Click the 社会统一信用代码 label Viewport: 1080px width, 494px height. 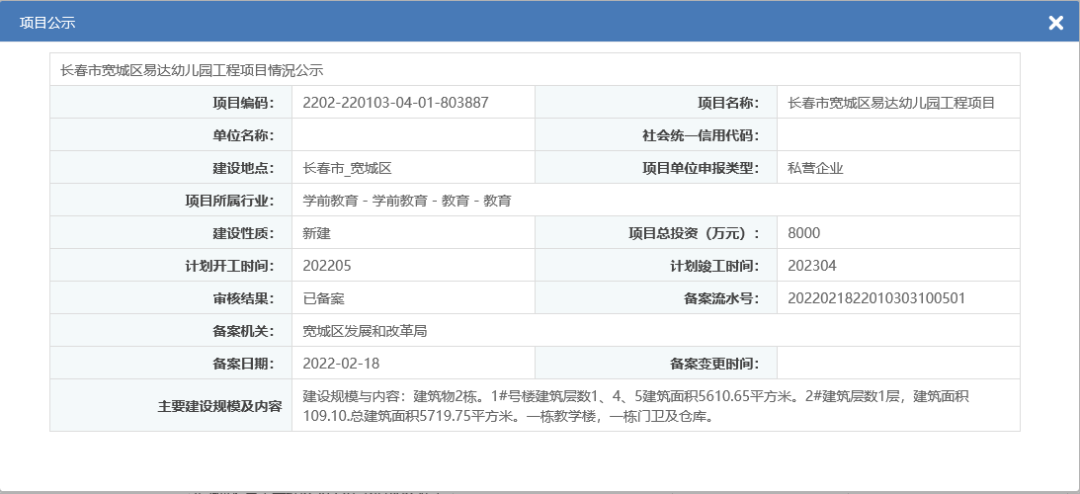tap(700, 135)
